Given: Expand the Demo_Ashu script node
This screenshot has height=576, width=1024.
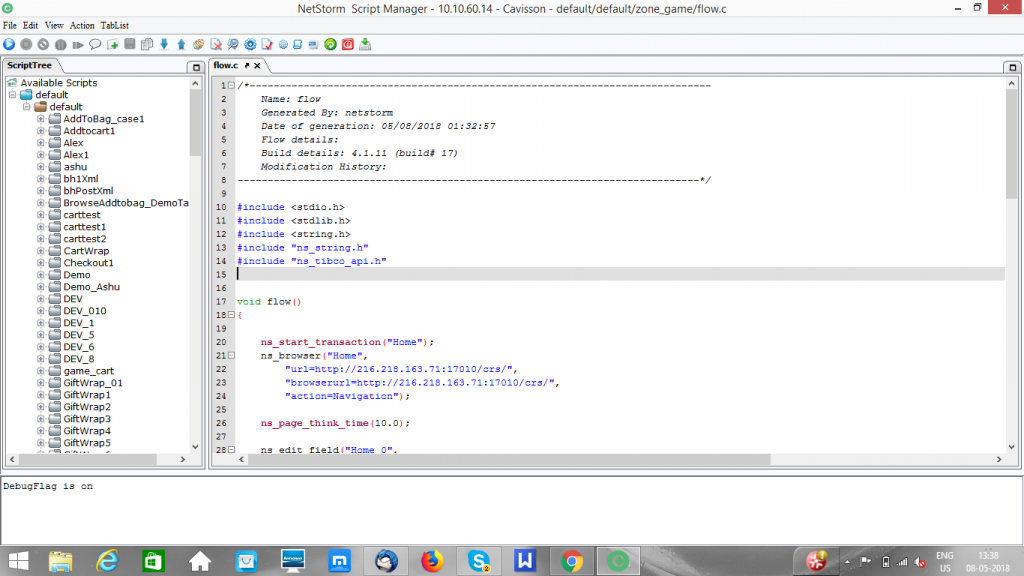Looking at the screenshot, I should (x=40, y=287).
